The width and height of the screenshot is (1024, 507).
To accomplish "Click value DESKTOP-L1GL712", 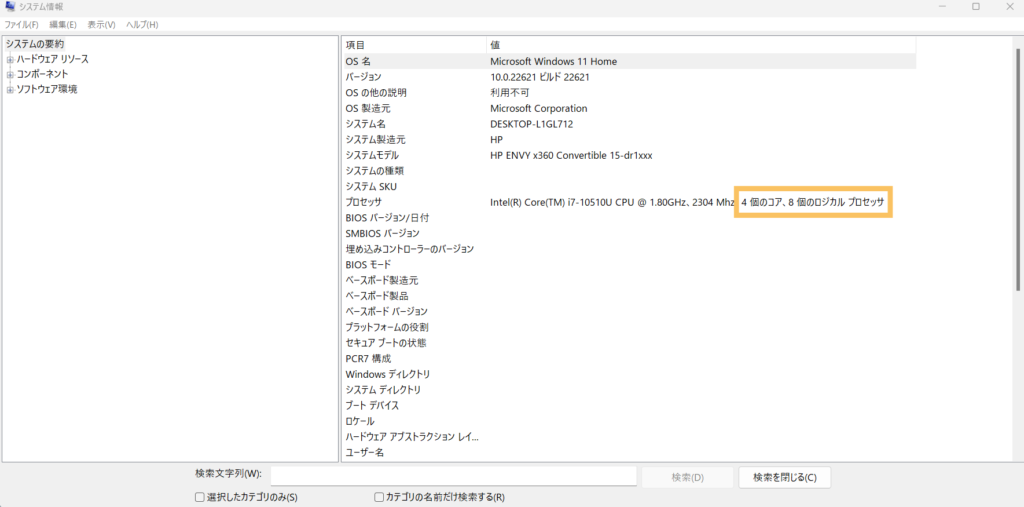I will click(x=531, y=124).
